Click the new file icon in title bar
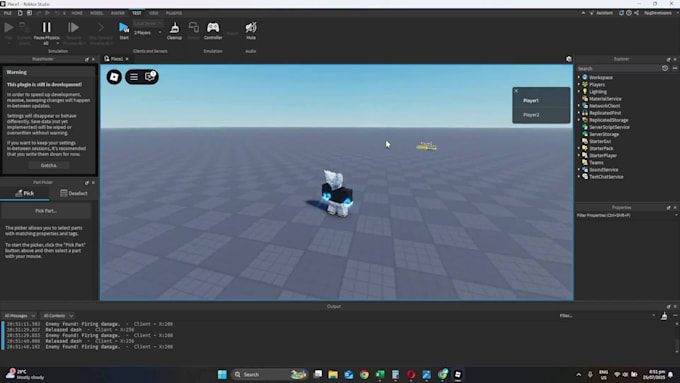 coord(20,13)
